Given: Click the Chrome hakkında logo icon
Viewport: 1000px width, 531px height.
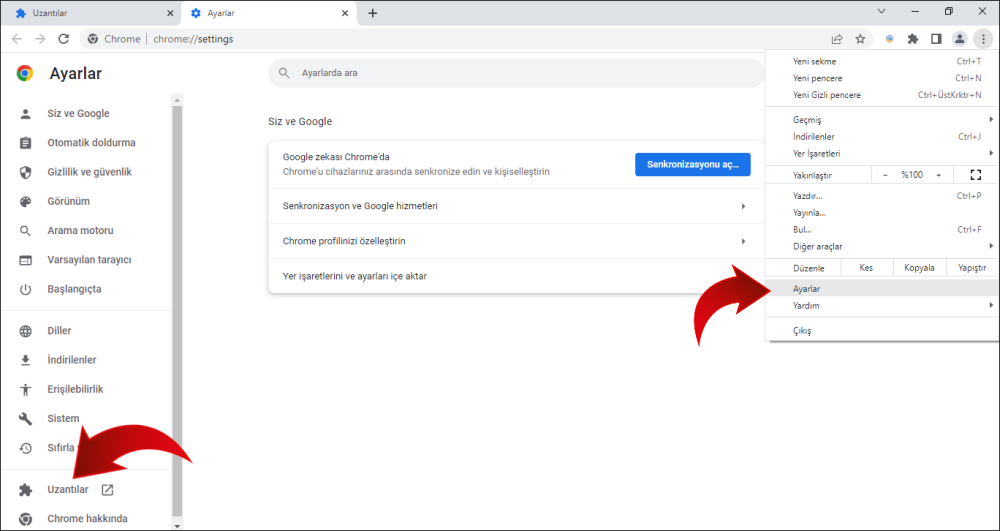Looking at the screenshot, I should point(26,519).
